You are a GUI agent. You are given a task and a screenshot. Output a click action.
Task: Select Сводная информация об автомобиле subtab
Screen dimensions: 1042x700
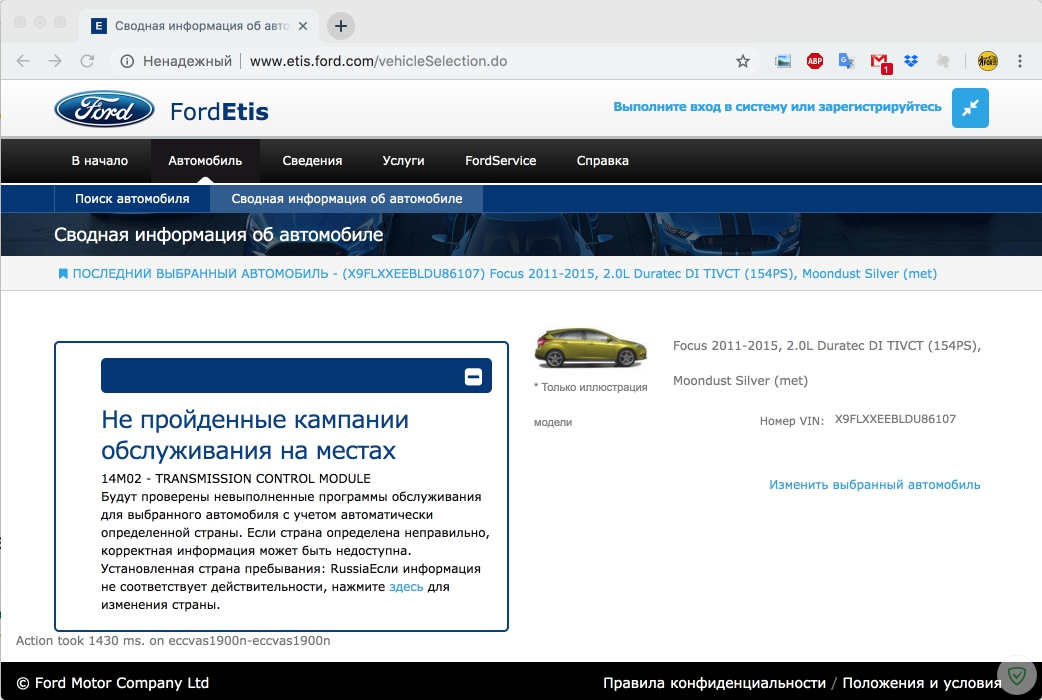tap(347, 199)
